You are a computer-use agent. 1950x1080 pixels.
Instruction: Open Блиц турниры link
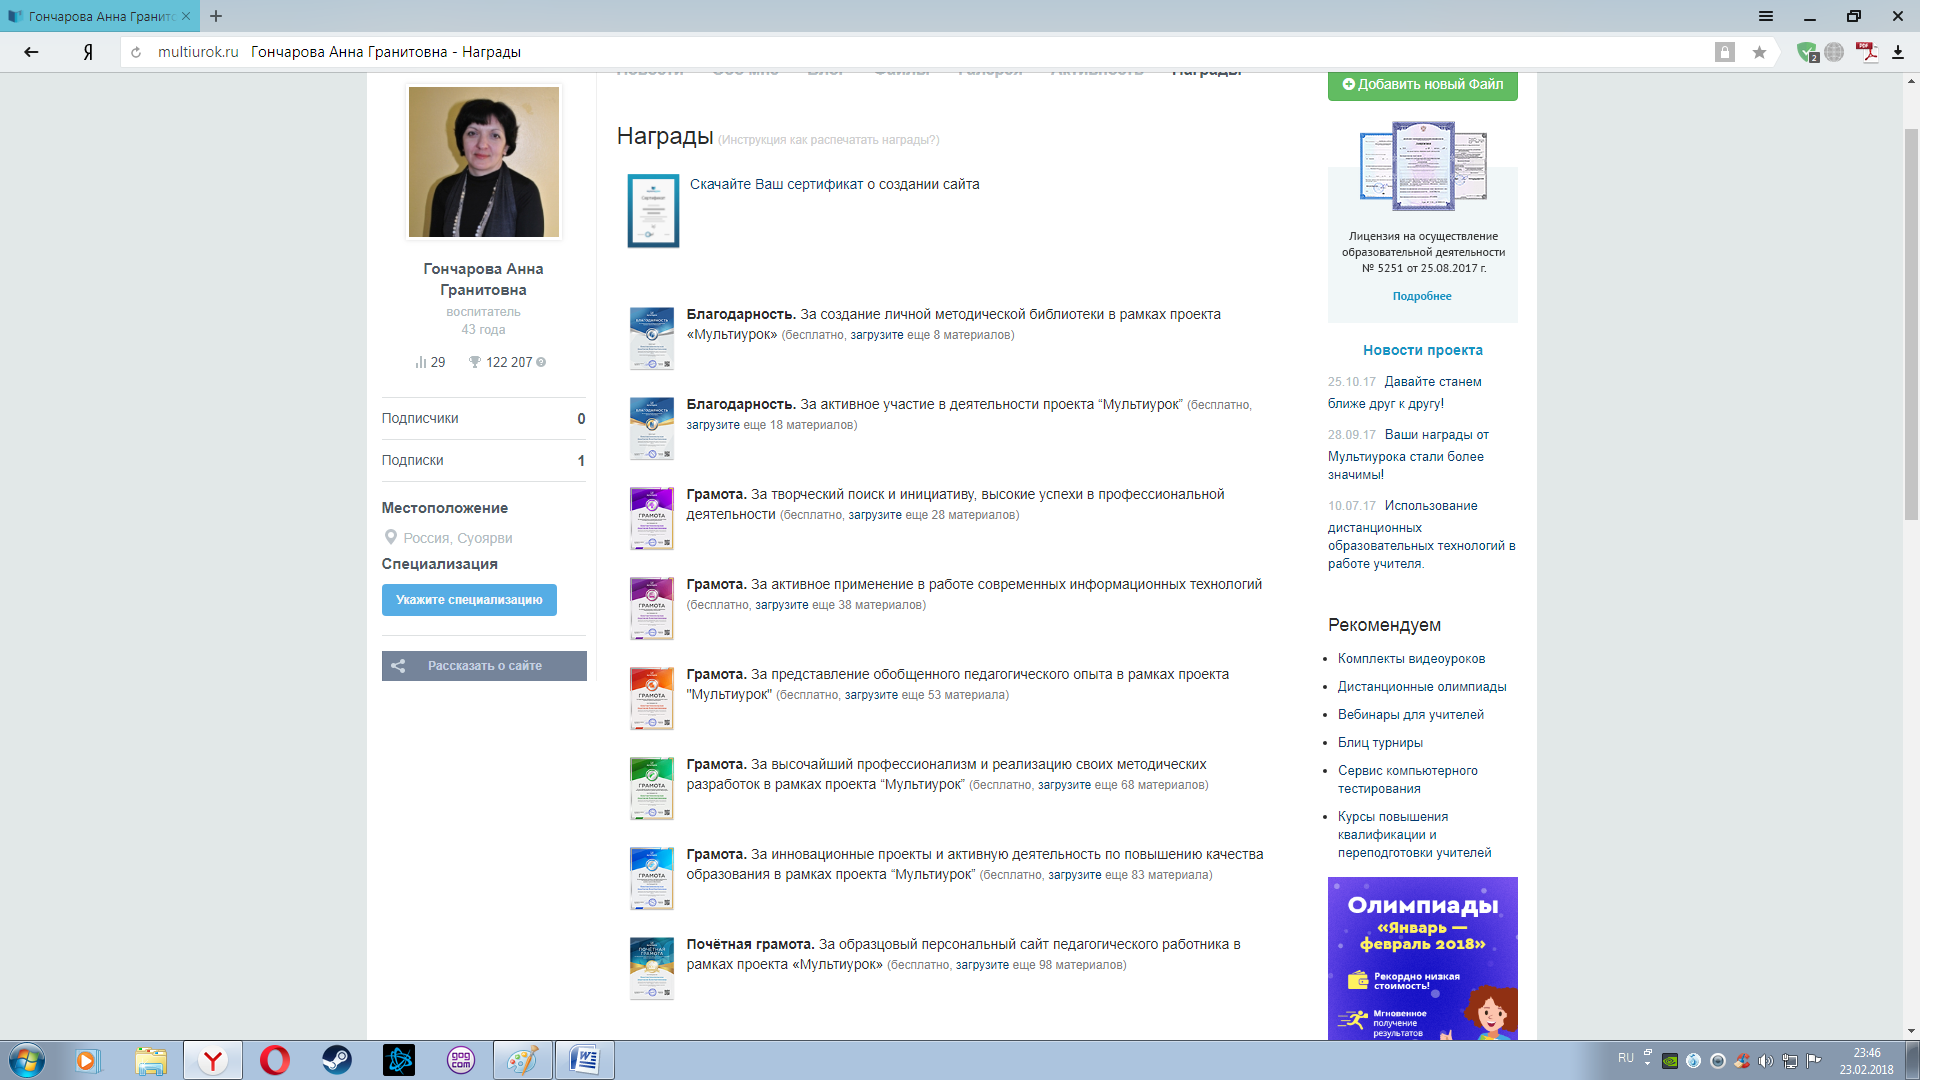(1380, 743)
